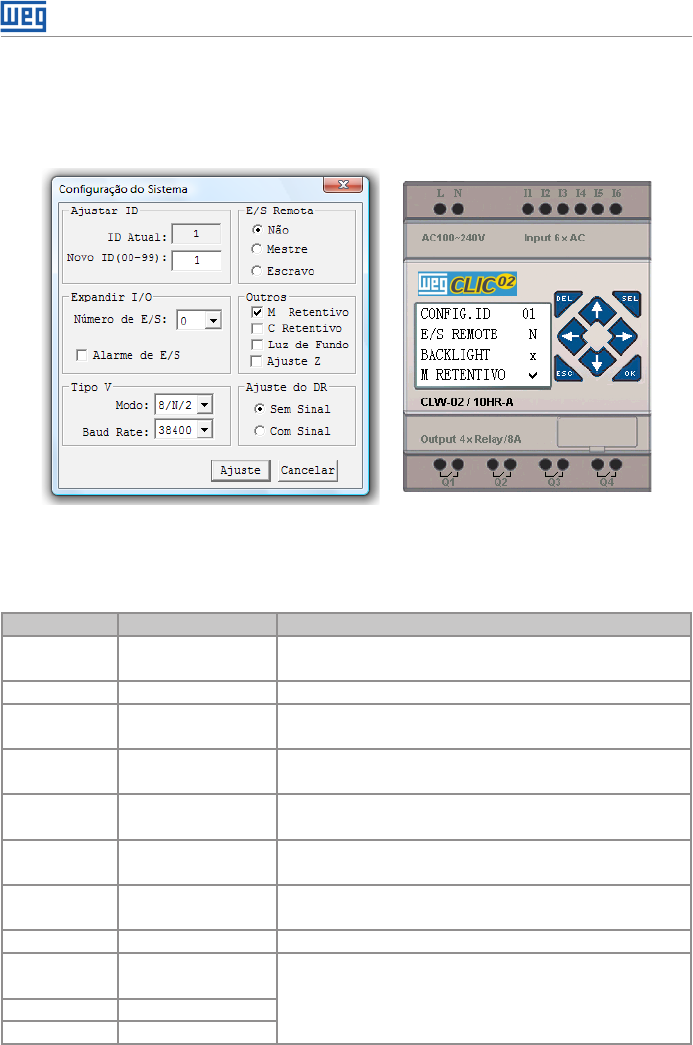
Task: Click the M RETENTIVO line on LCD
Action: 478,375
